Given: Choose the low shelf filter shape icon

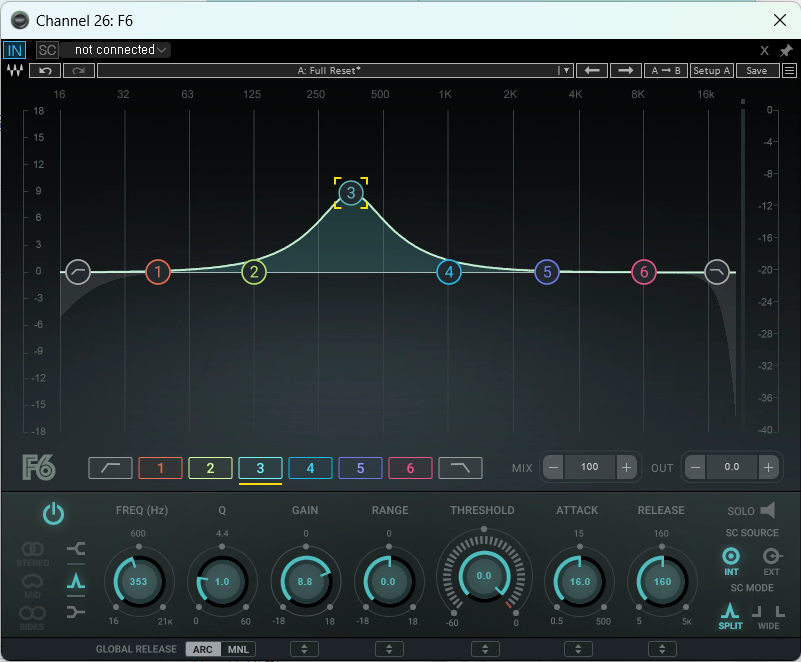Looking at the screenshot, I should coord(76,548).
